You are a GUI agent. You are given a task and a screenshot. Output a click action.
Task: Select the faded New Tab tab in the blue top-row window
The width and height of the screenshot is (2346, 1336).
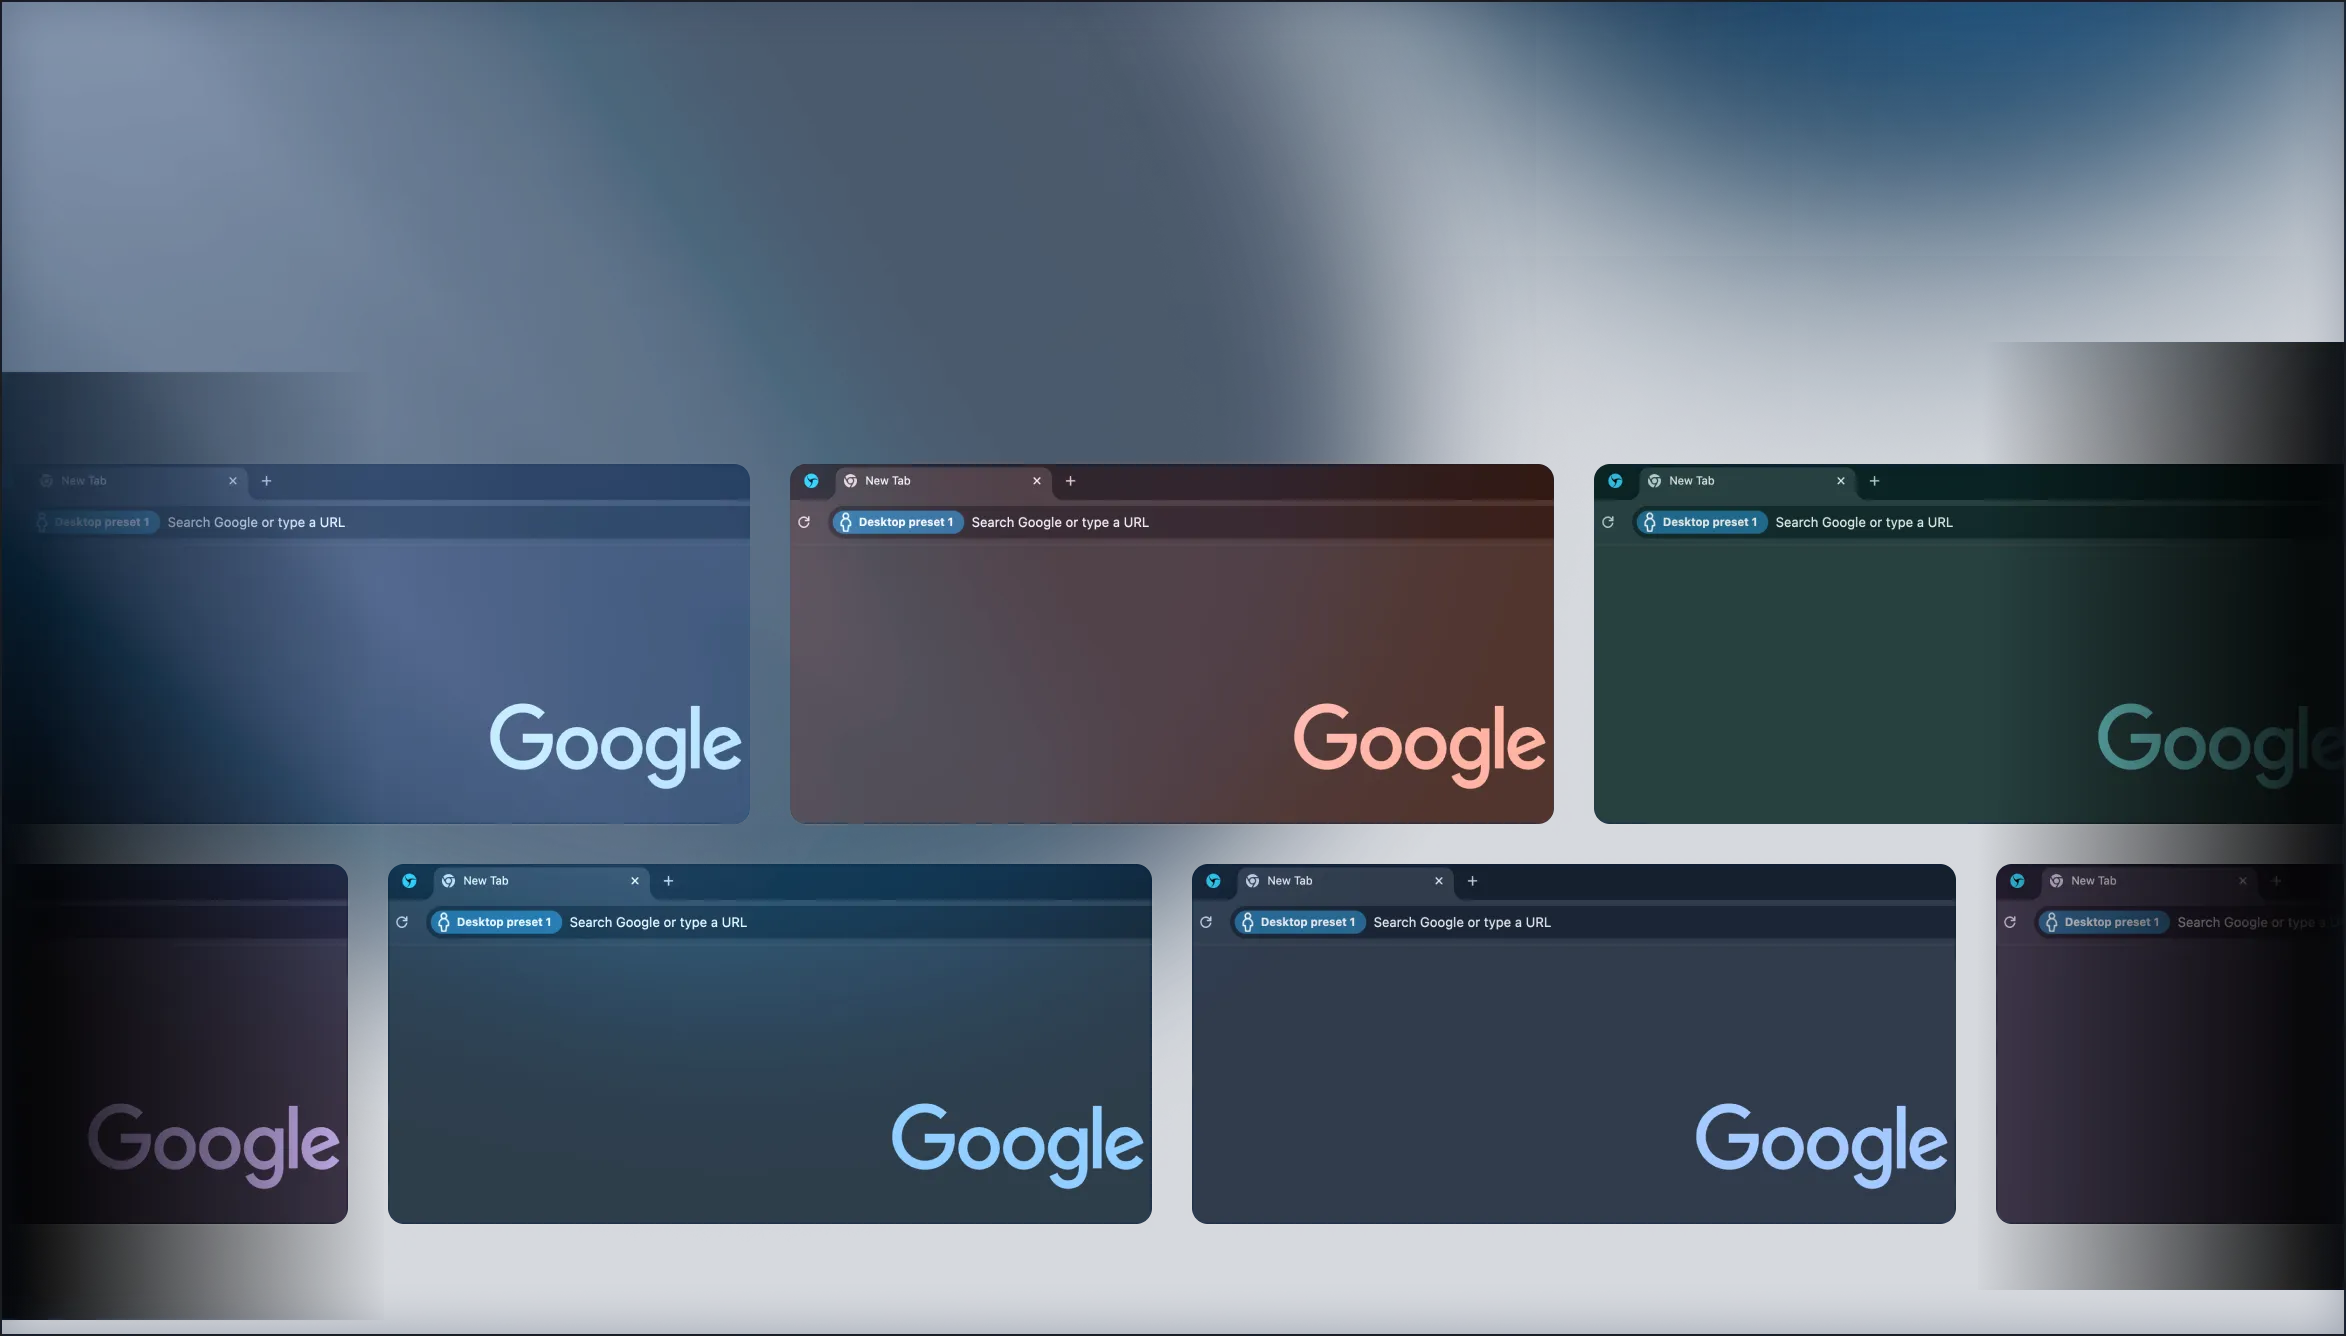tap(140, 481)
